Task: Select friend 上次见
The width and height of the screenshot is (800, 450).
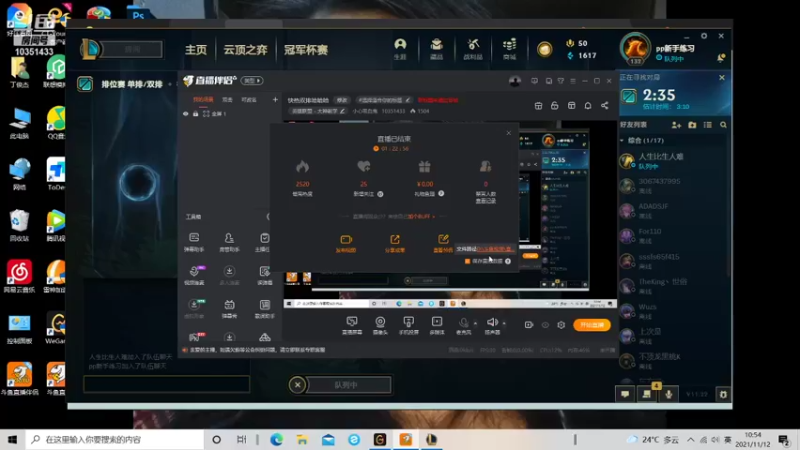Action: click(x=673, y=336)
